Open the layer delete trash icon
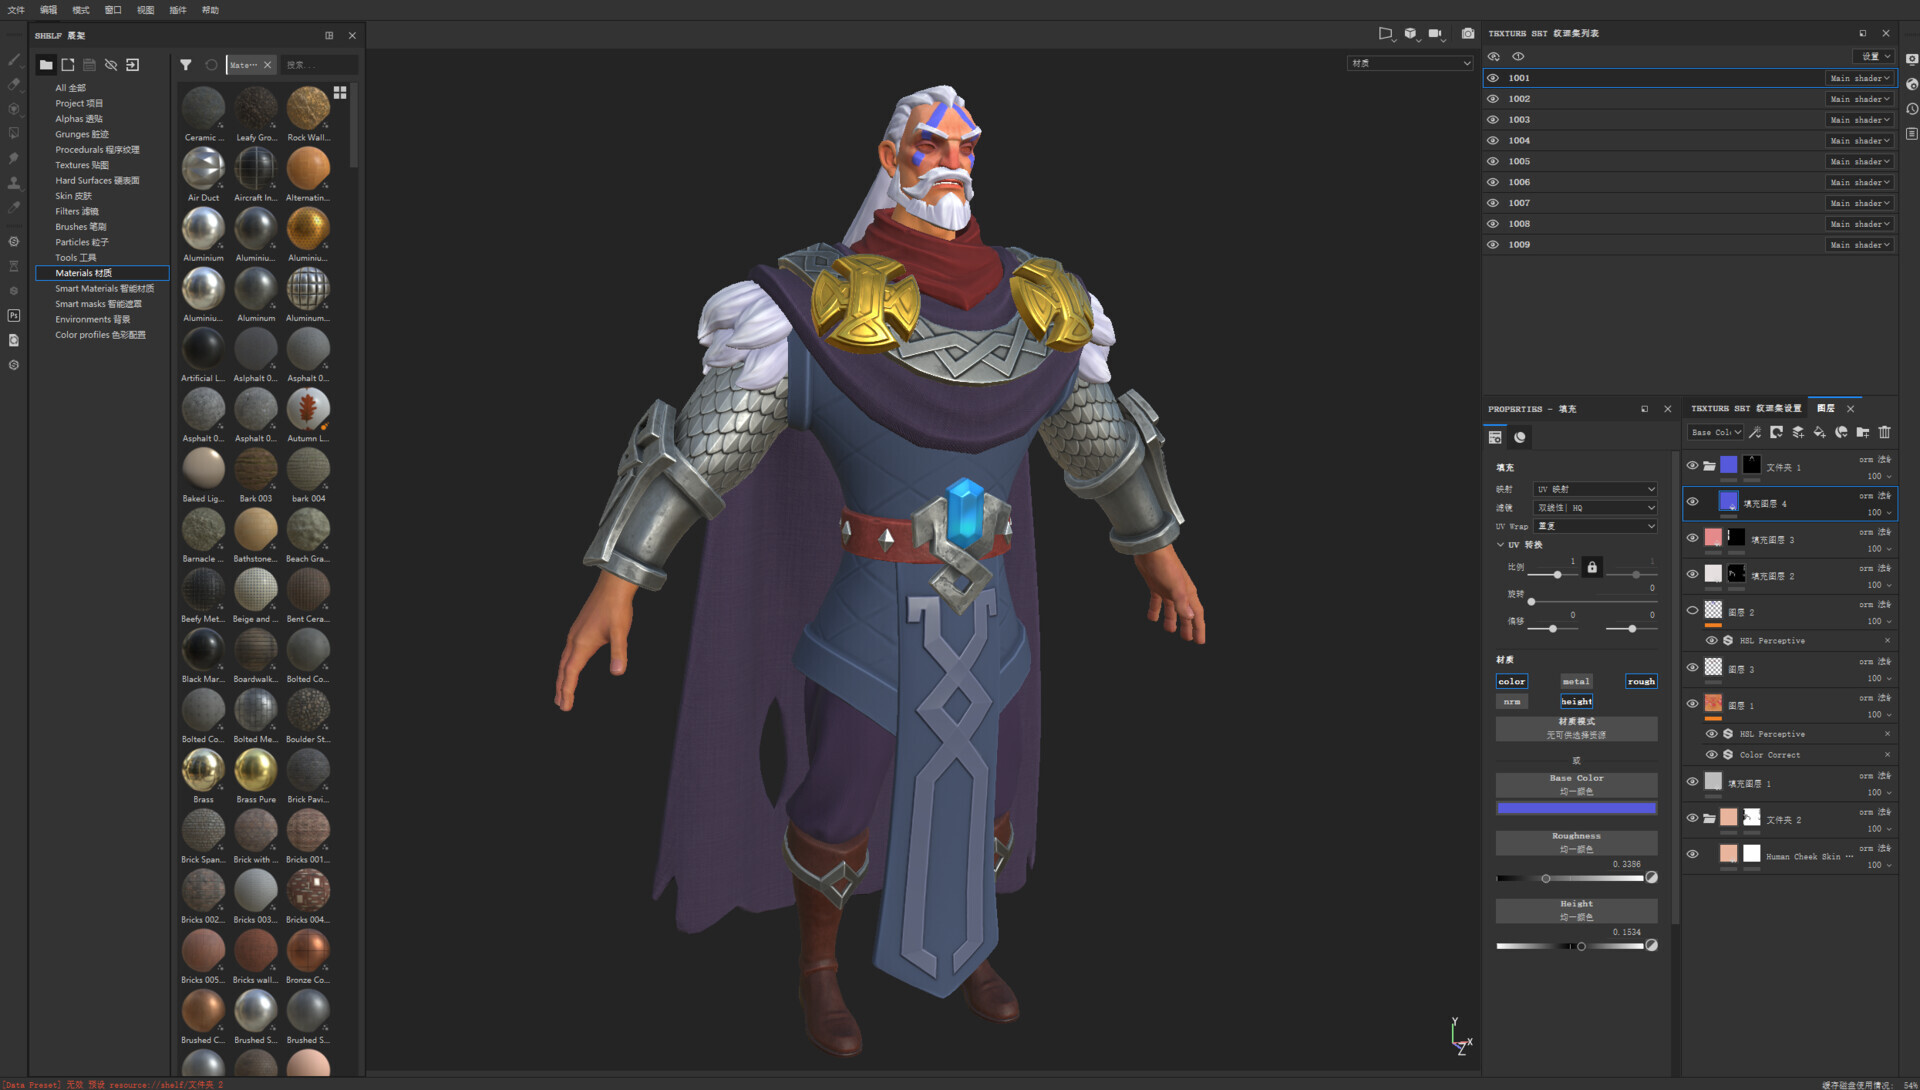 point(1885,432)
